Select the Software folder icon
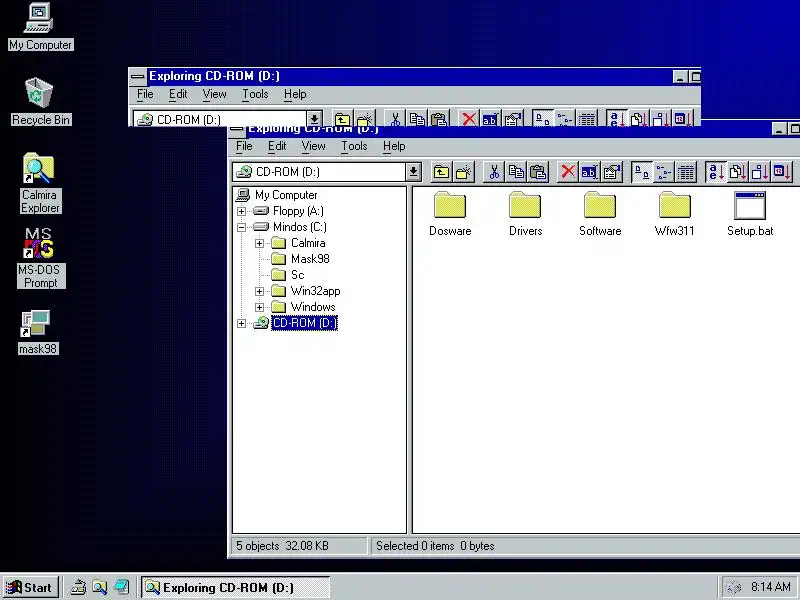 [x=600, y=205]
